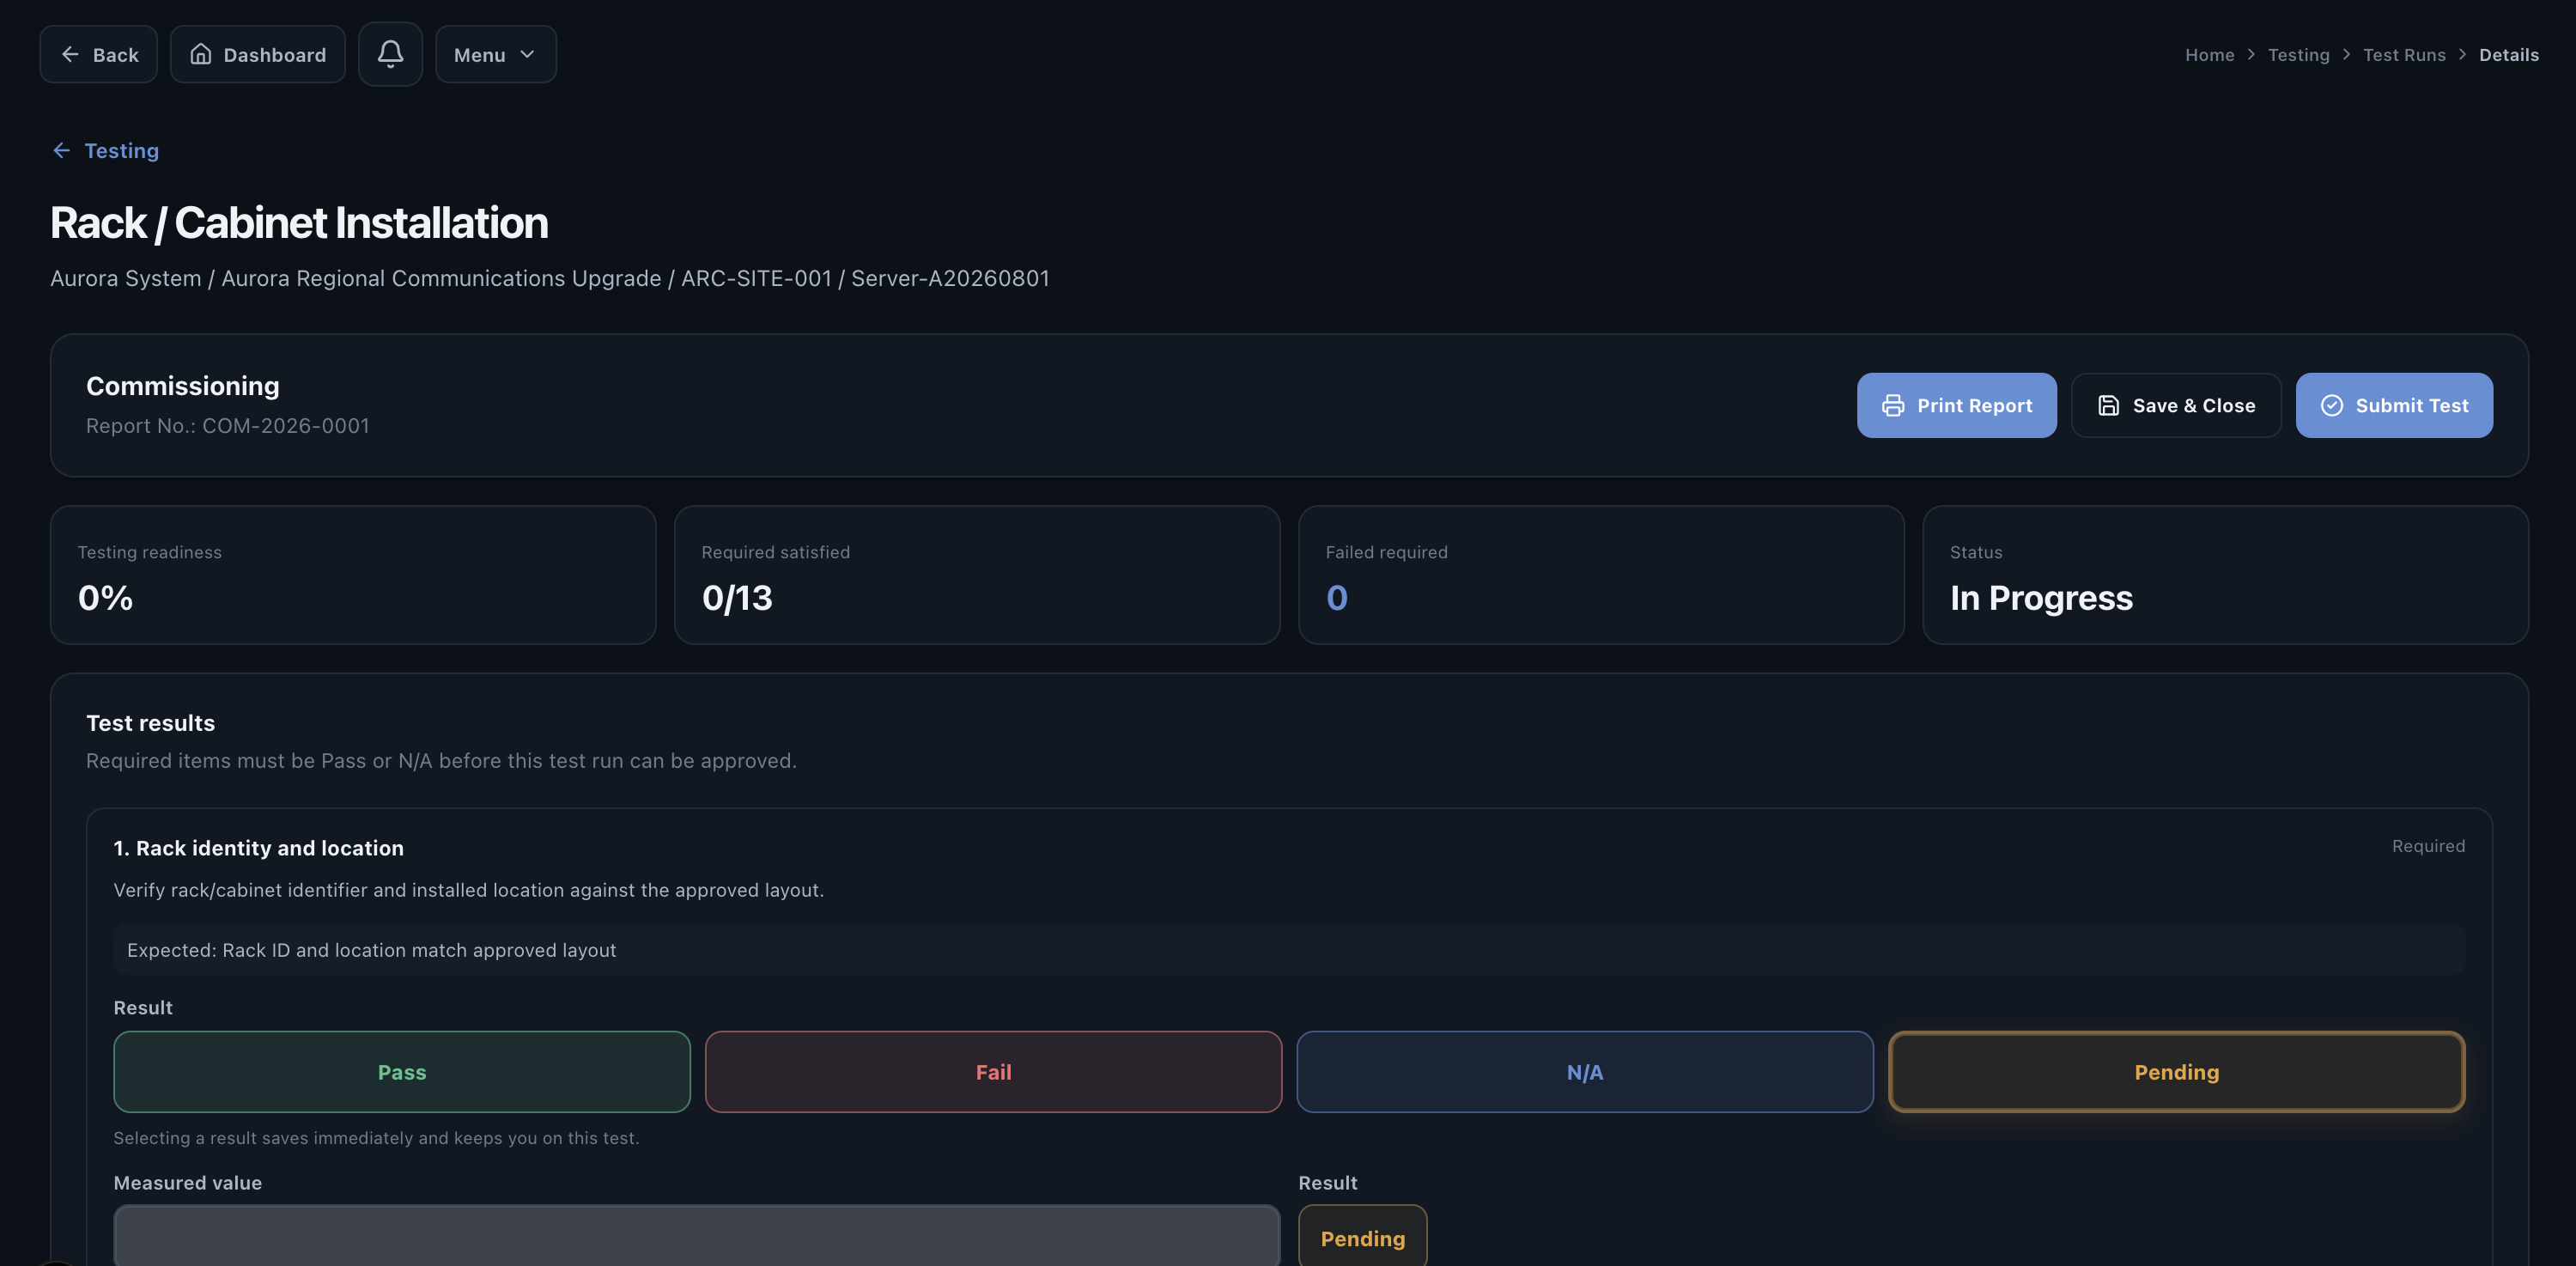Open Test Runs breadcrumb
The width and height of the screenshot is (2576, 1266).
pyautogui.click(x=2403, y=55)
